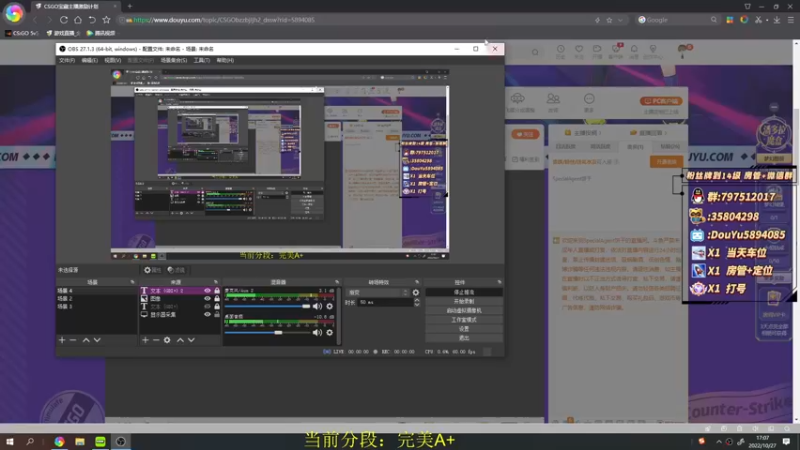Click the Exit button in OBS controls
Viewport: 800px width, 450px height.
[464, 338]
